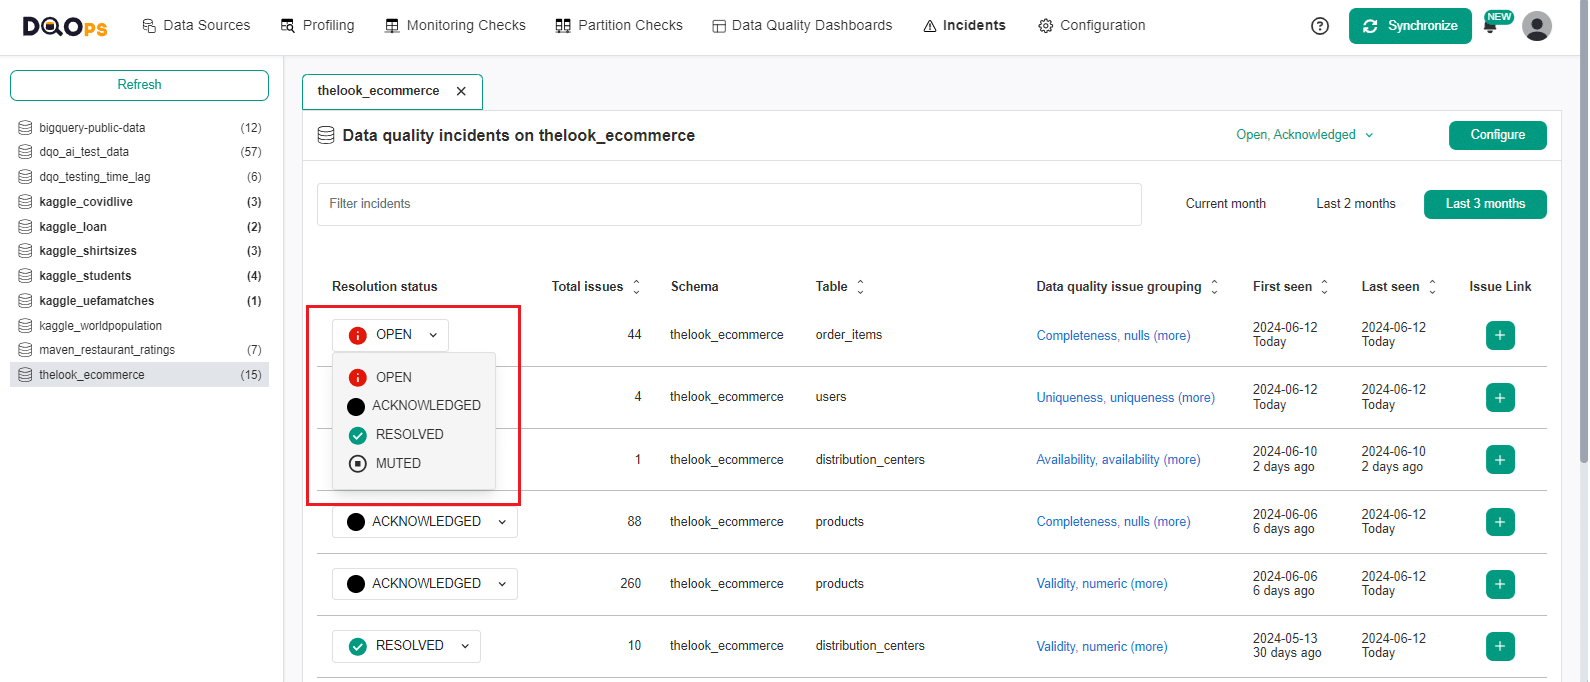Select kaggle_students connection

click(x=139, y=276)
